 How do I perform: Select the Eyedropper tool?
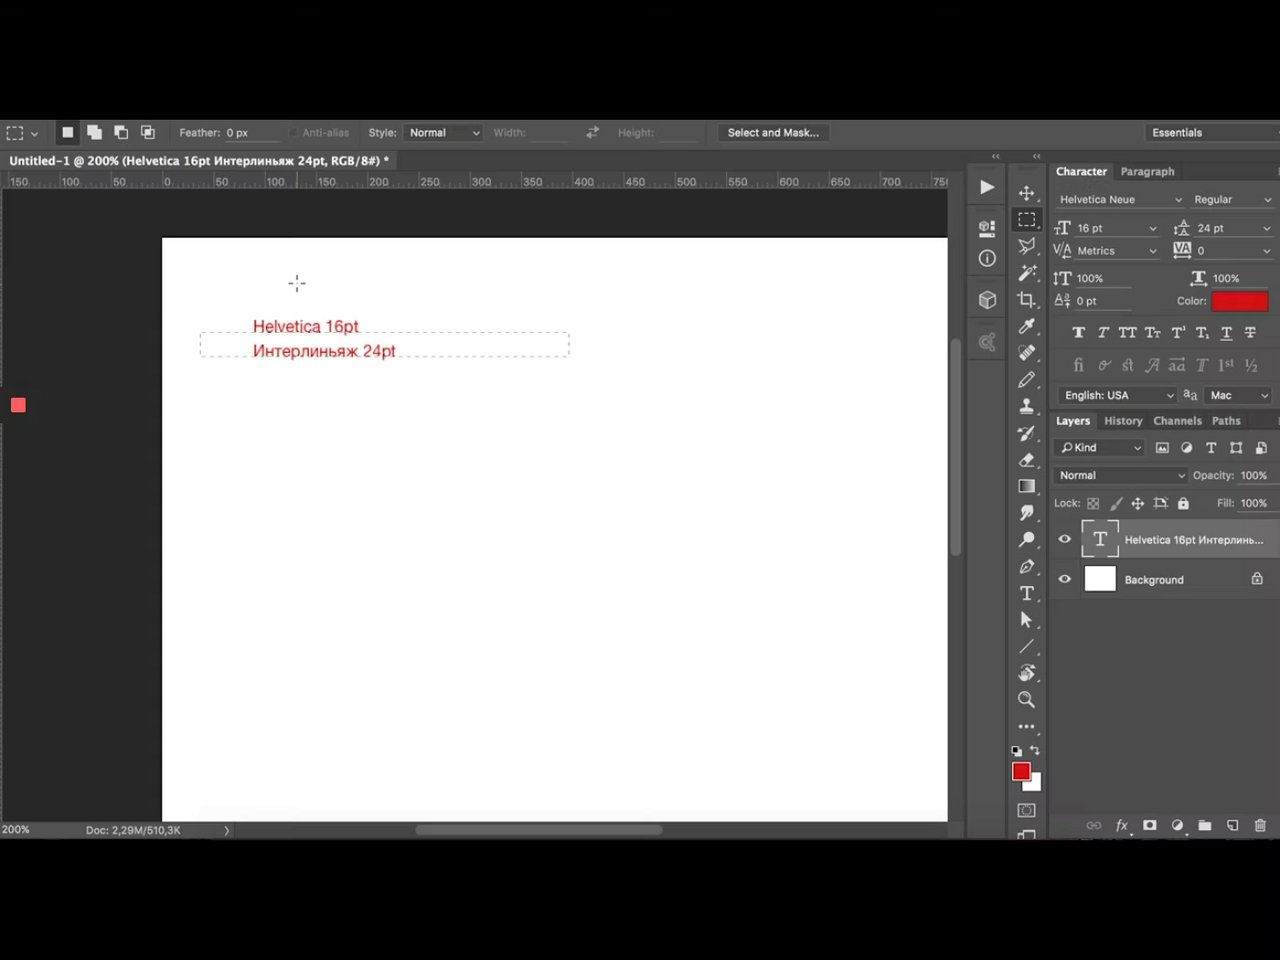point(1026,326)
